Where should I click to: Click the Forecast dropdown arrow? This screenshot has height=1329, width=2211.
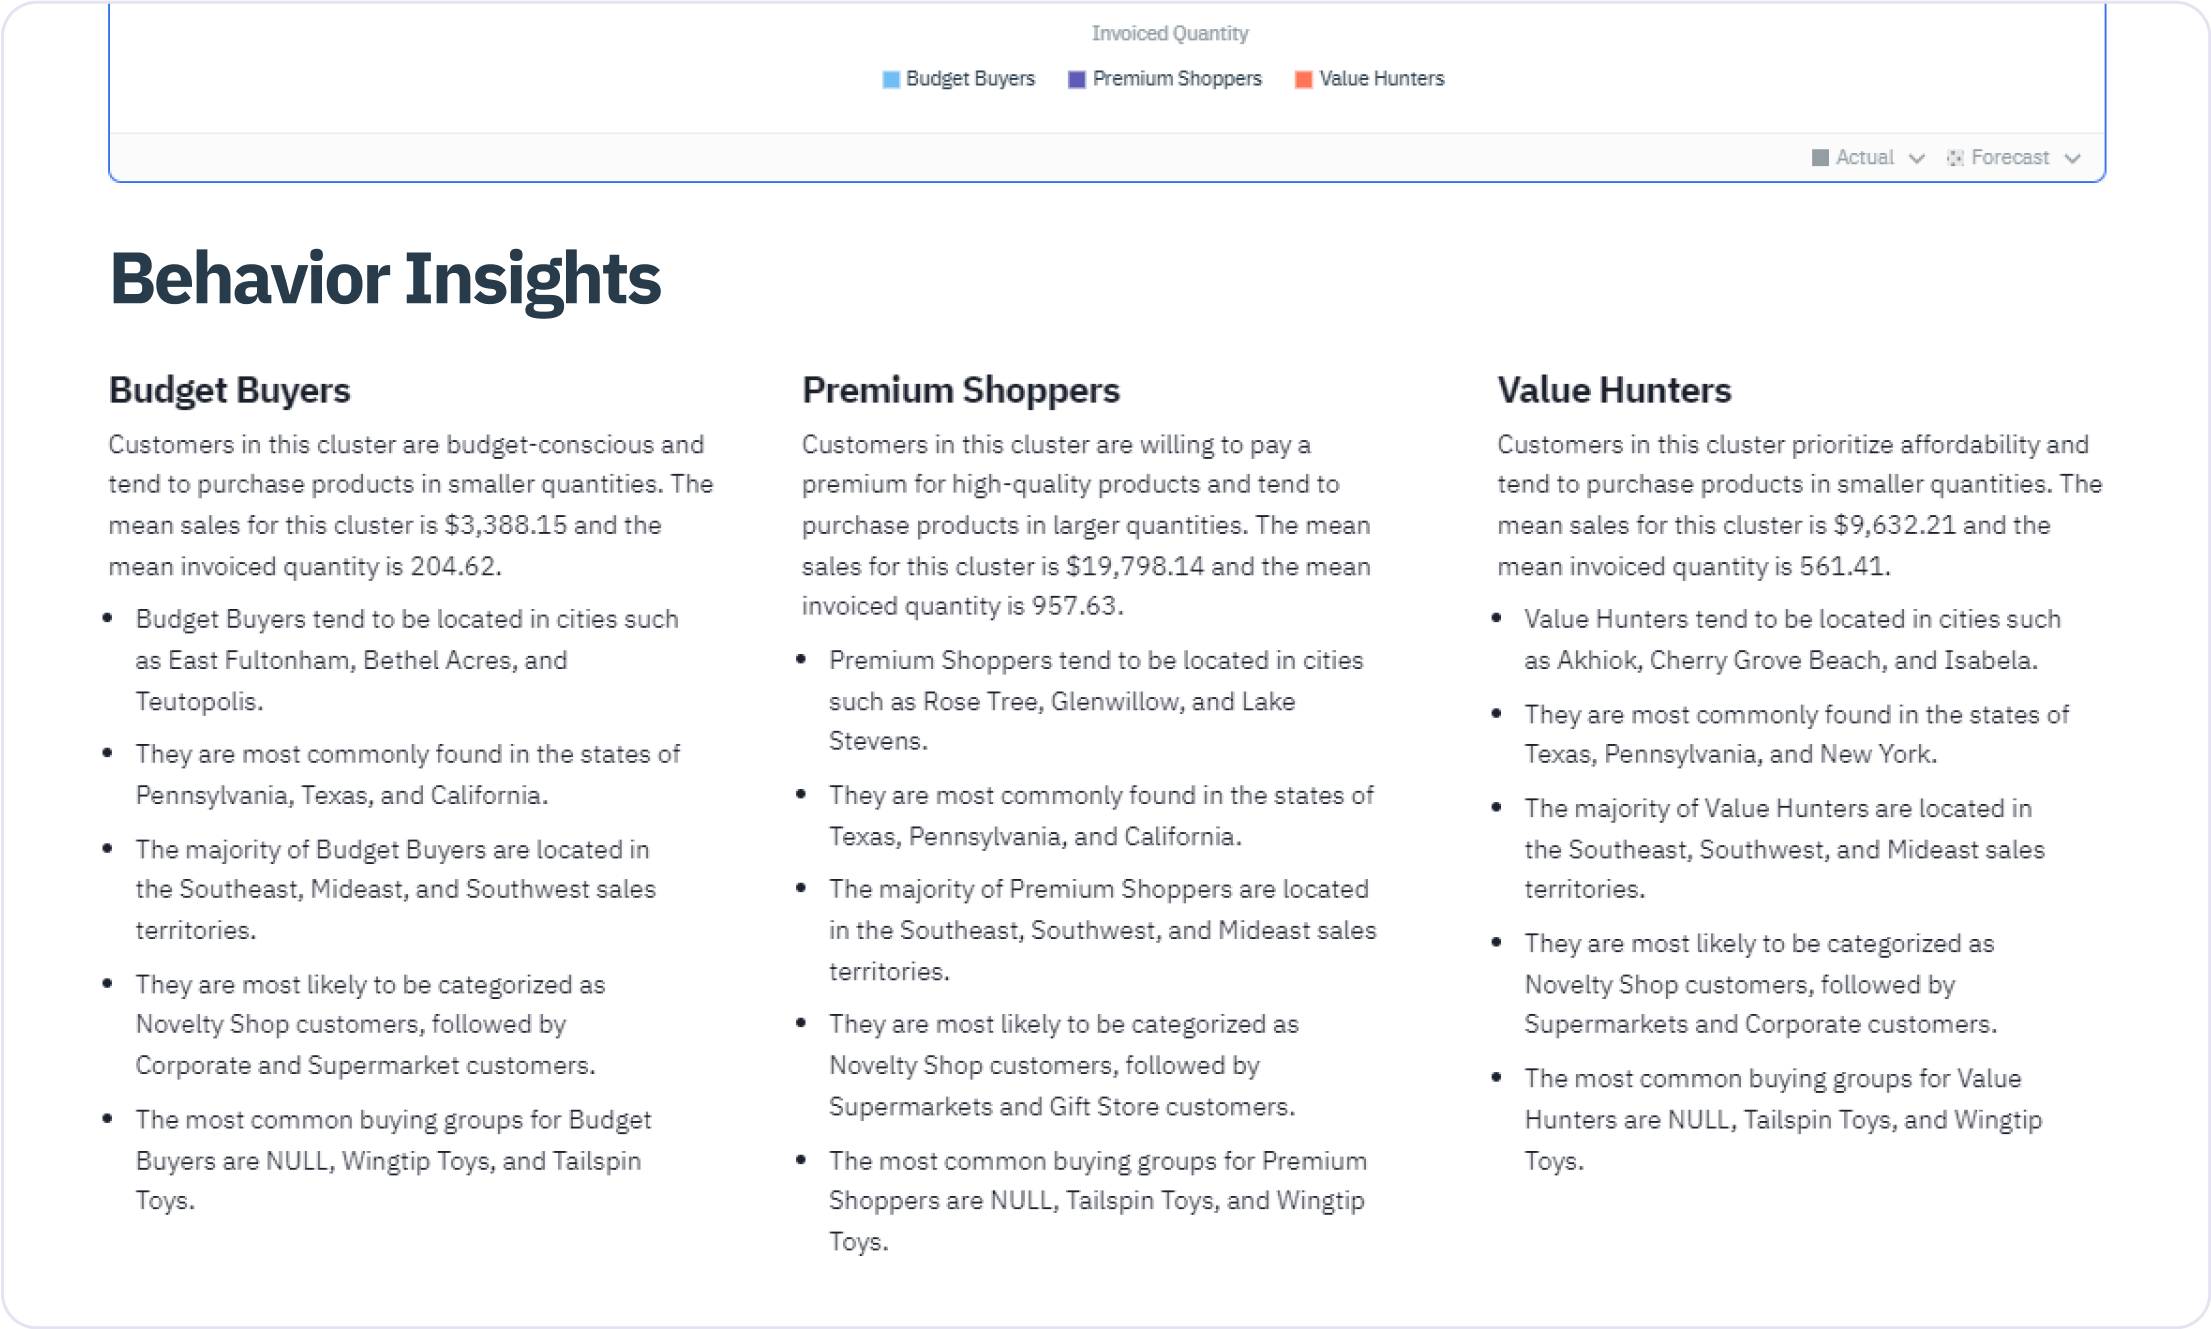tap(2074, 158)
